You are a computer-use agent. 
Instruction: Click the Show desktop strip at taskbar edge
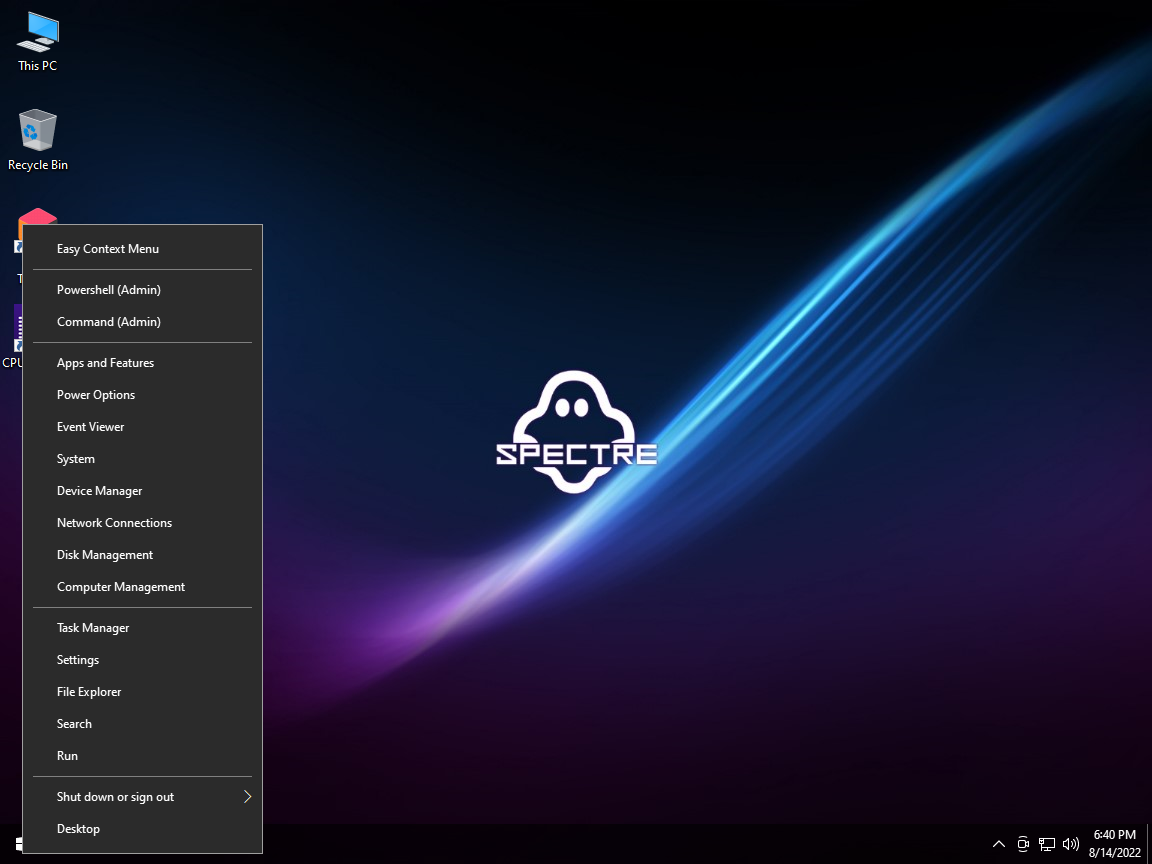pos(1149,844)
